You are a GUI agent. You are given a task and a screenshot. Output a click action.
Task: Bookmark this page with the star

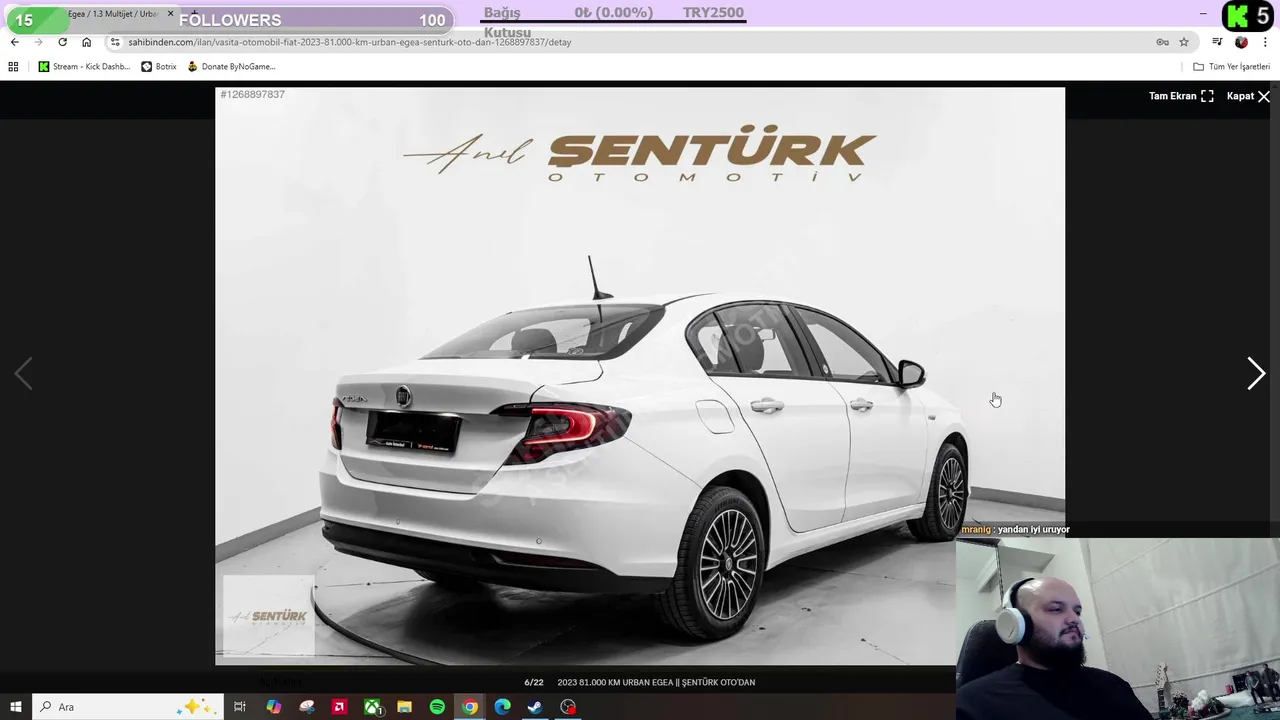(1184, 42)
